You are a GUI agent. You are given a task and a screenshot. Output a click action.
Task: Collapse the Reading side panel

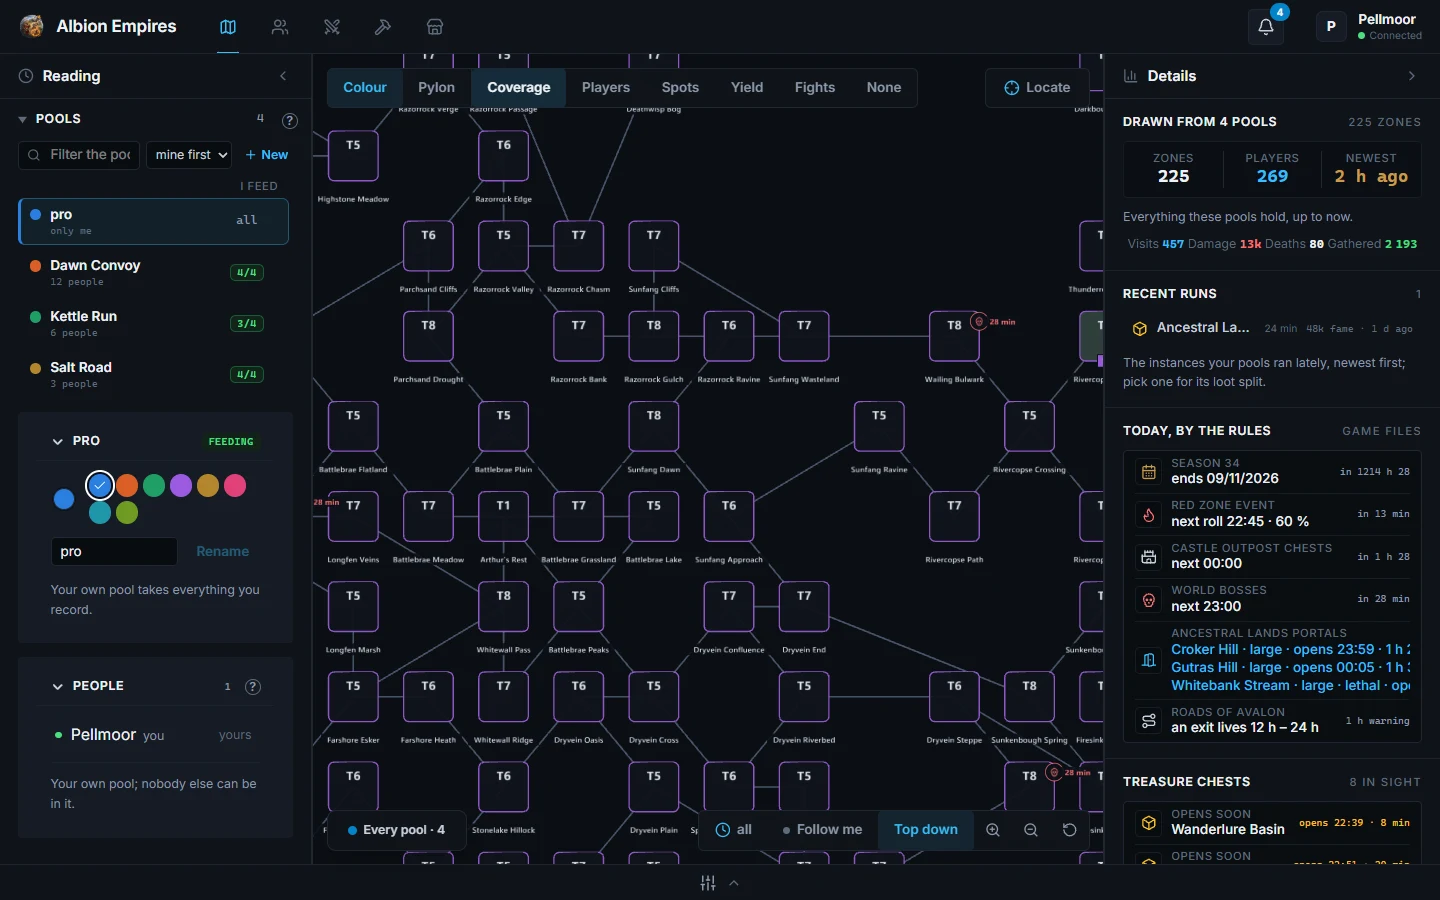(x=283, y=76)
